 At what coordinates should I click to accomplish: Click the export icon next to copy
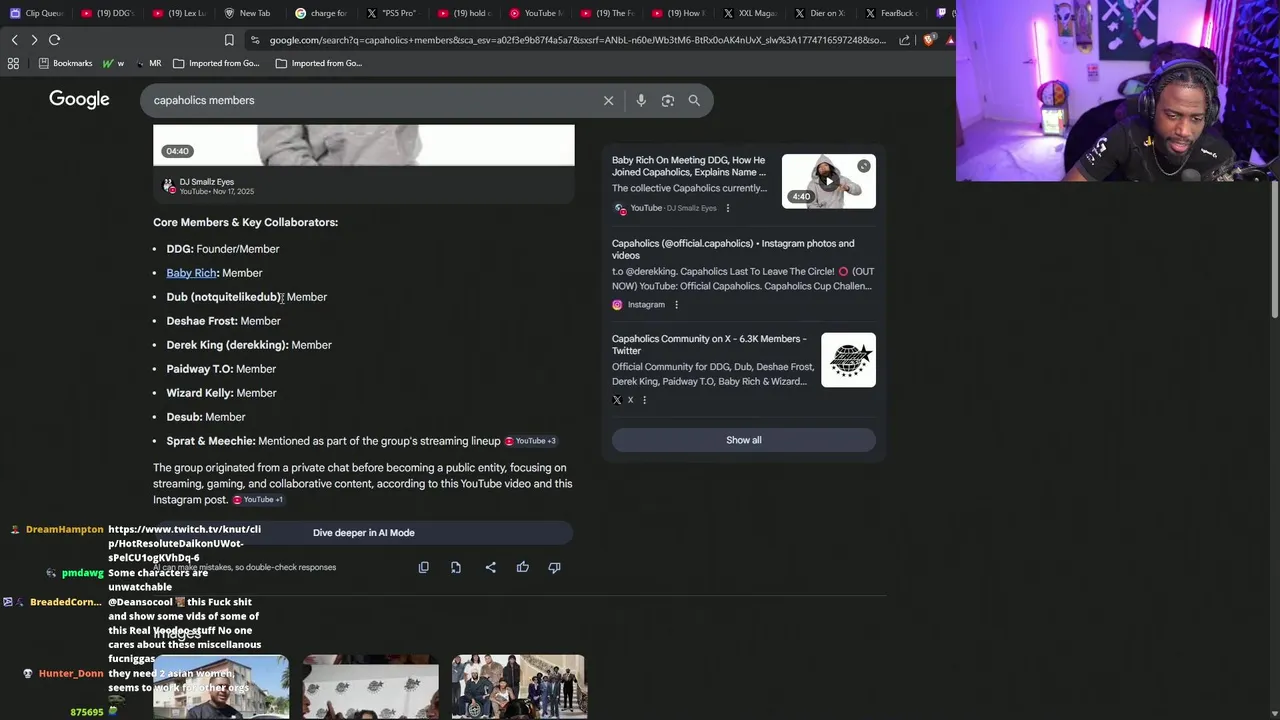click(x=456, y=567)
